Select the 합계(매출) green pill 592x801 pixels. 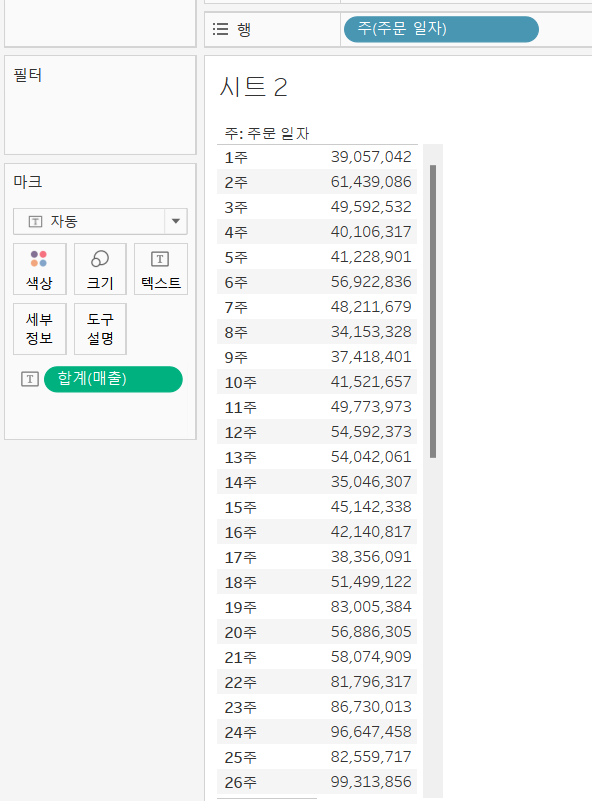coord(113,379)
